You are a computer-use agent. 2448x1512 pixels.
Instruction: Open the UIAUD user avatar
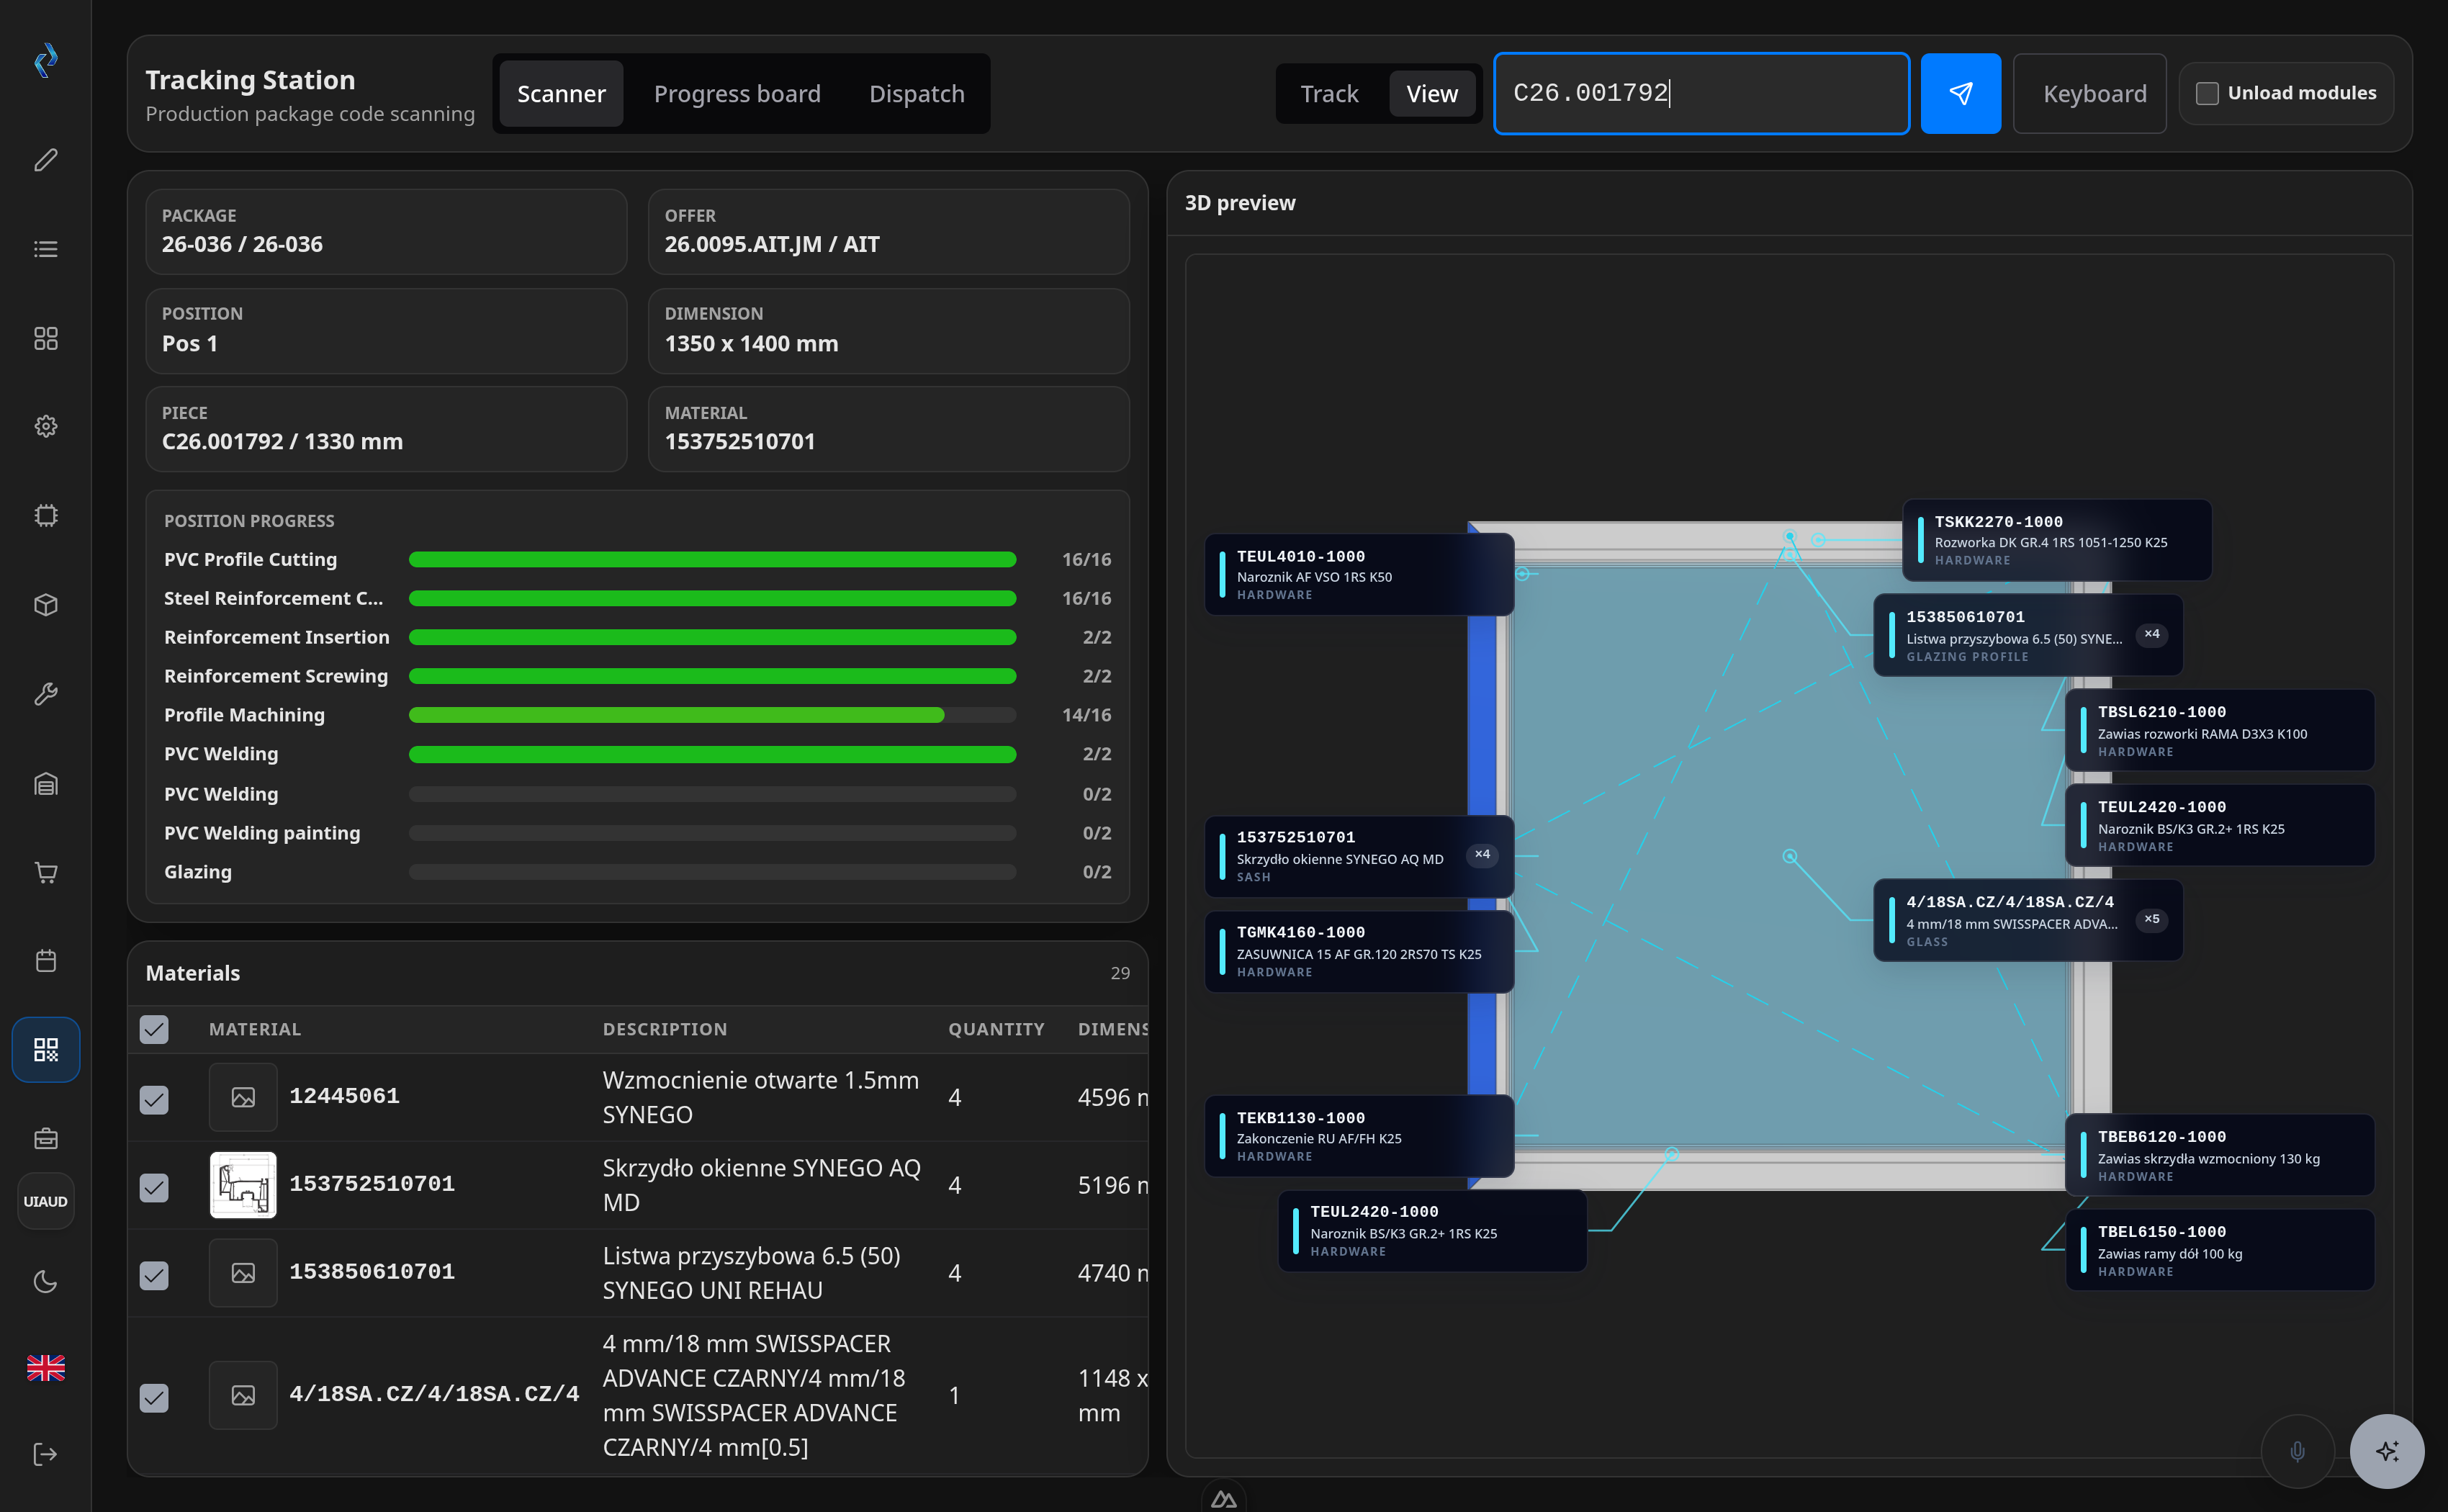click(45, 1201)
